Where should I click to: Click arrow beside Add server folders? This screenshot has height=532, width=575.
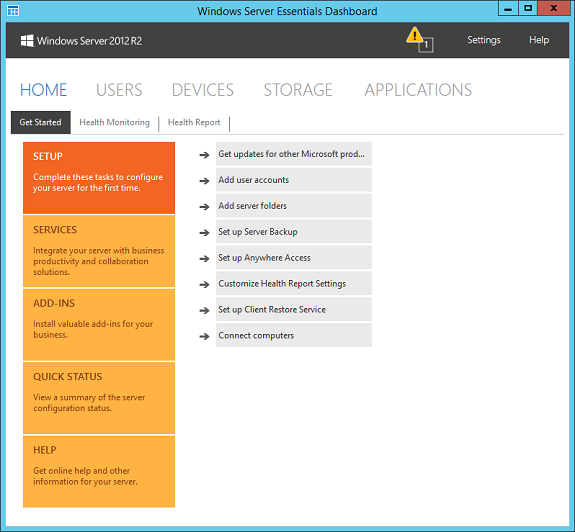[x=204, y=207]
